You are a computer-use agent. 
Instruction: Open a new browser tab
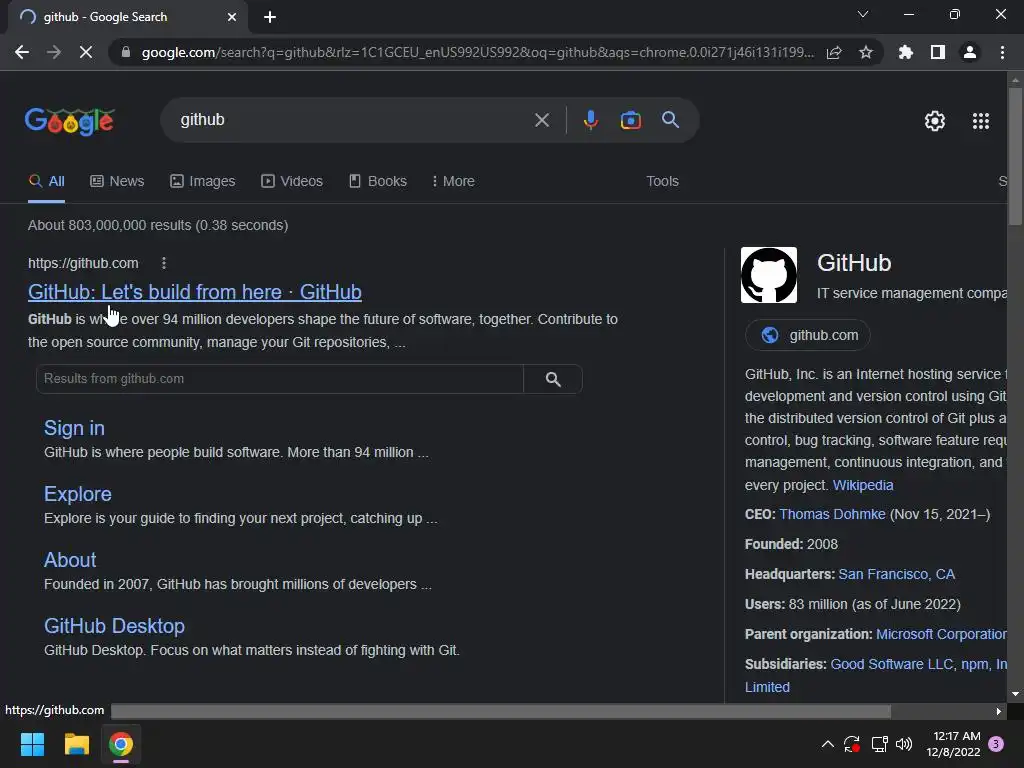coord(270,17)
